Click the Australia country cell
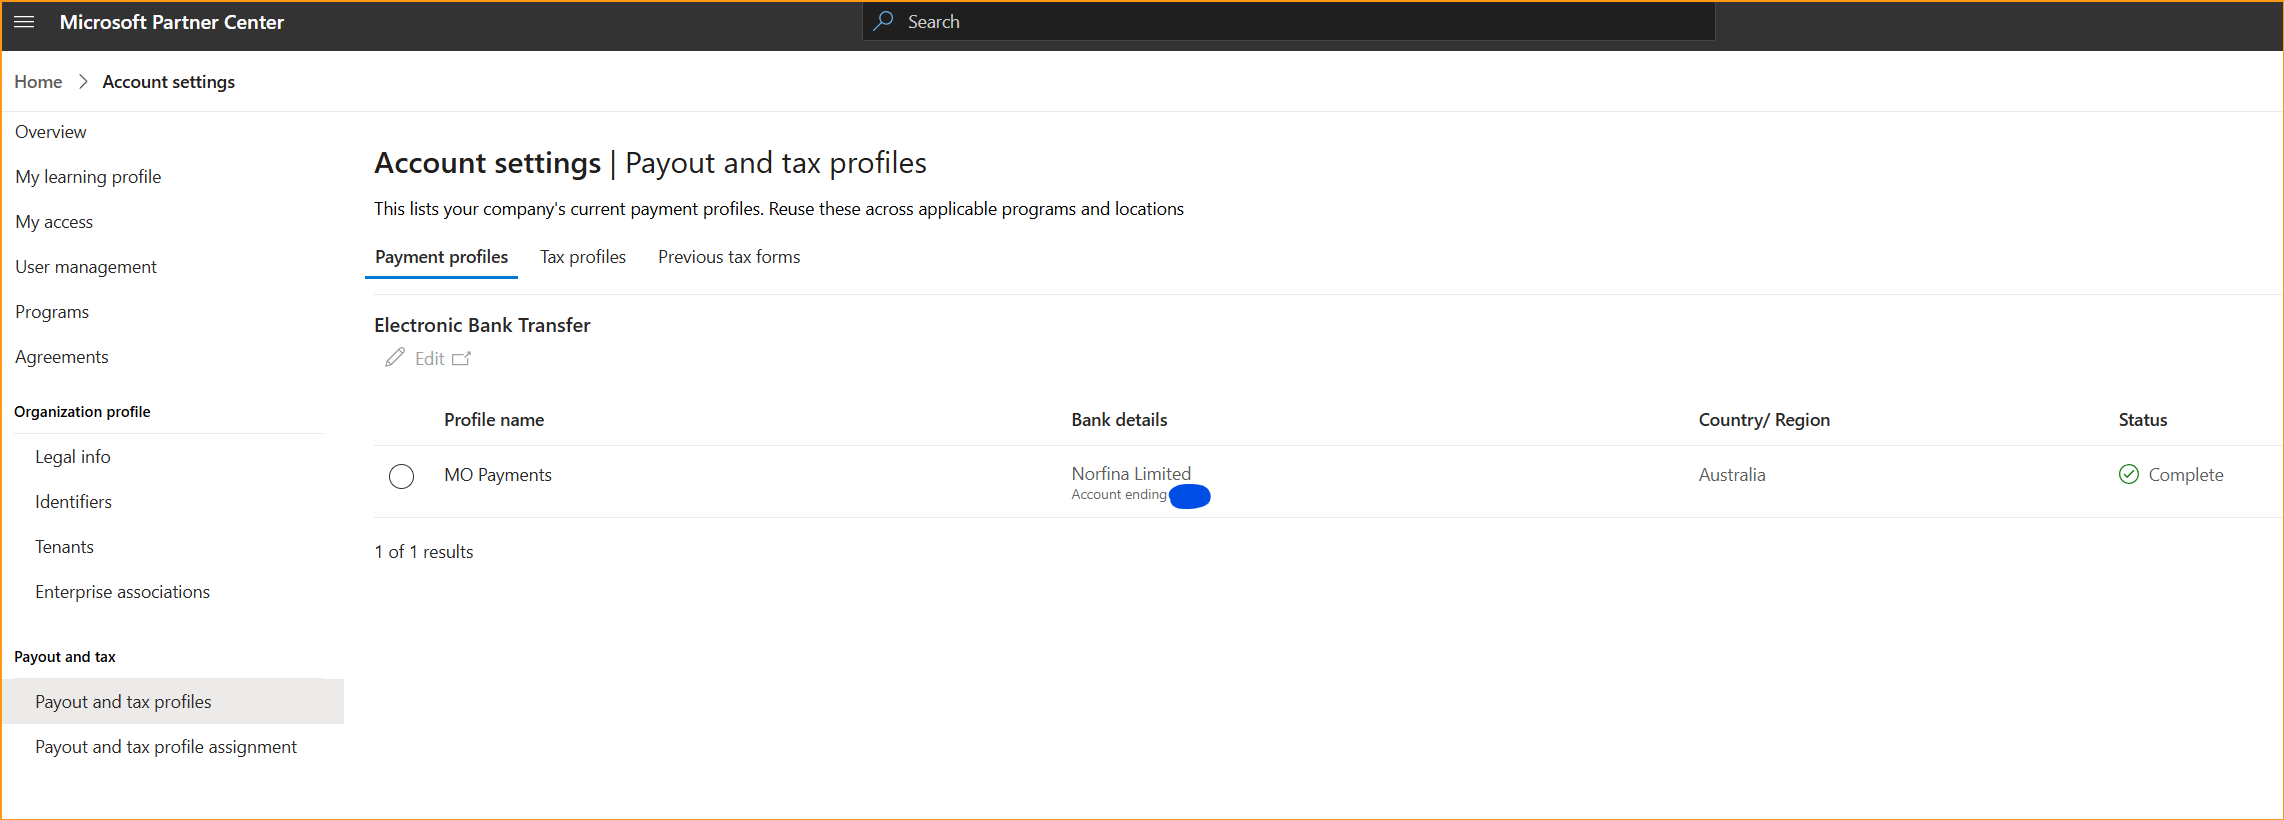2284x820 pixels. (1731, 475)
